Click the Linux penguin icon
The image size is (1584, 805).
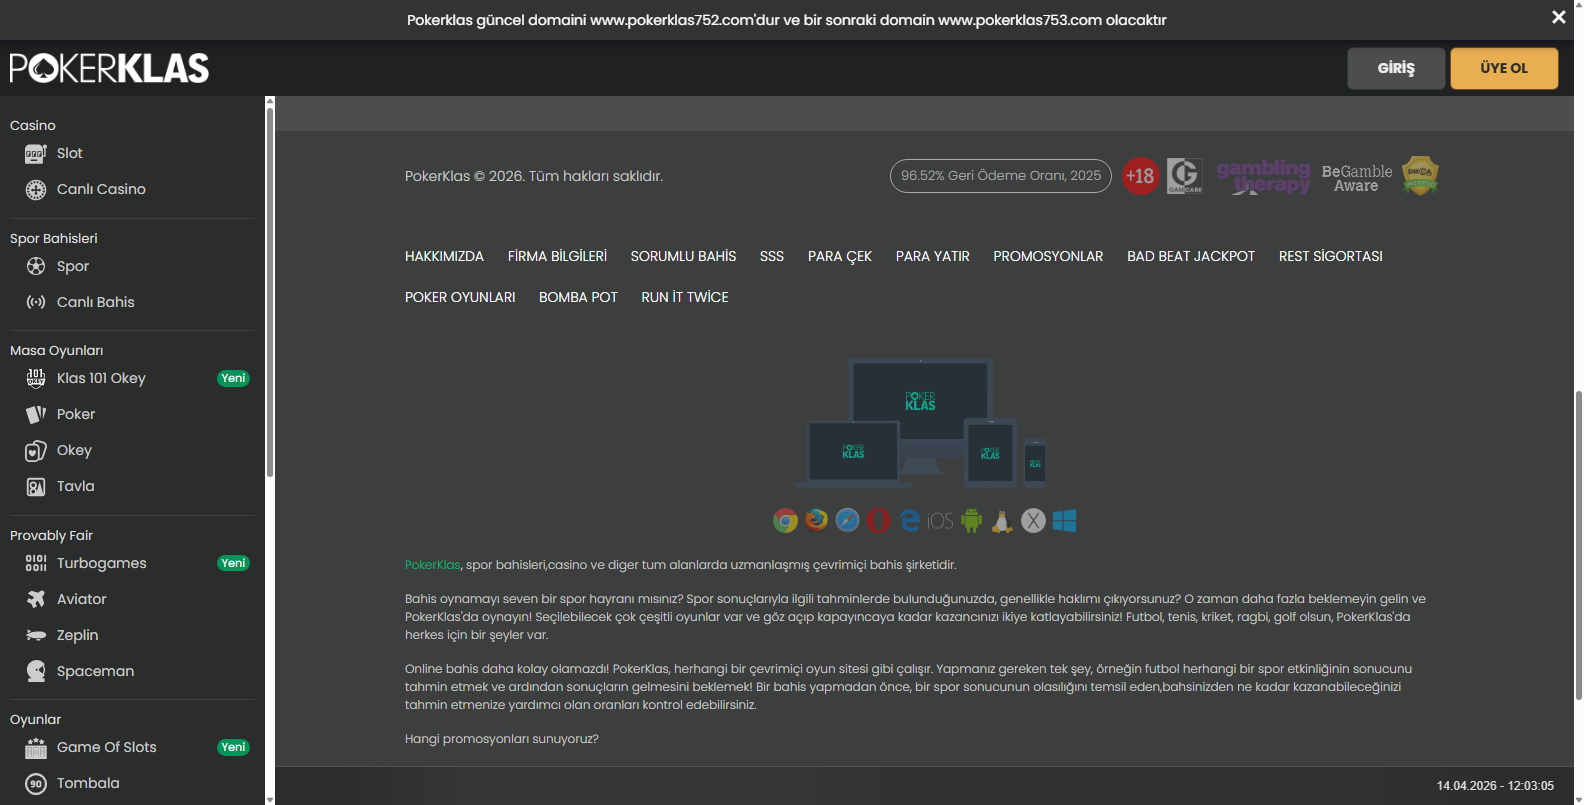[1002, 520]
